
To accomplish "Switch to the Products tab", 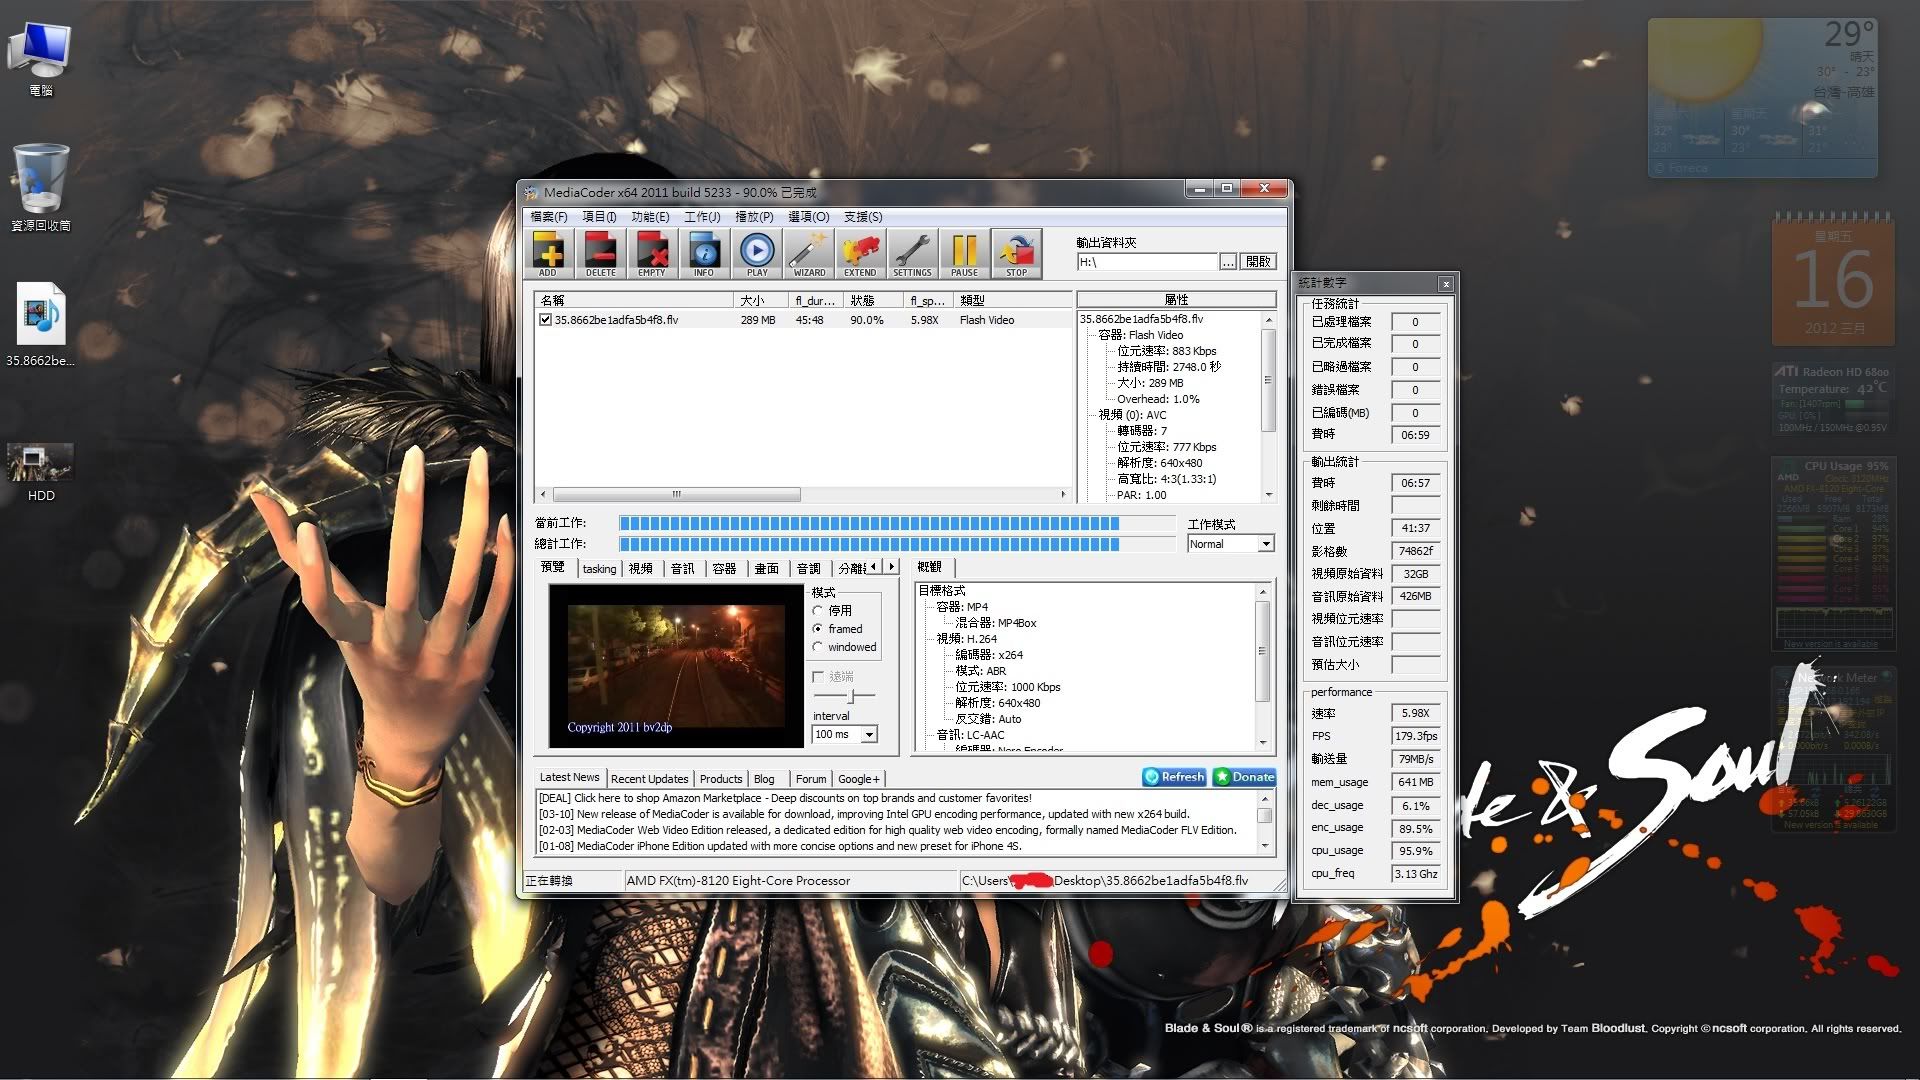I will (721, 779).
